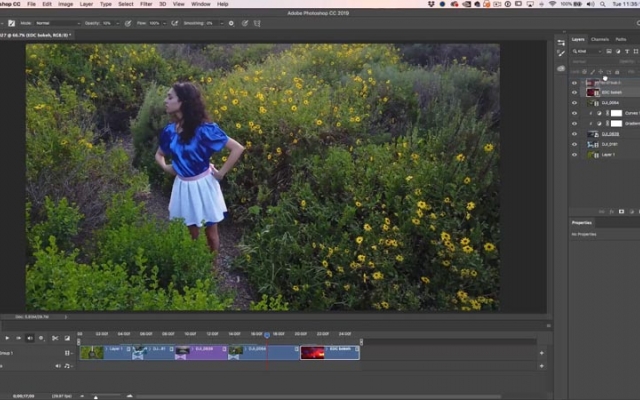Open the Edit menu
Image resolution: width=640 pixels, height=400 pixels.
click(x=47, y=4)
